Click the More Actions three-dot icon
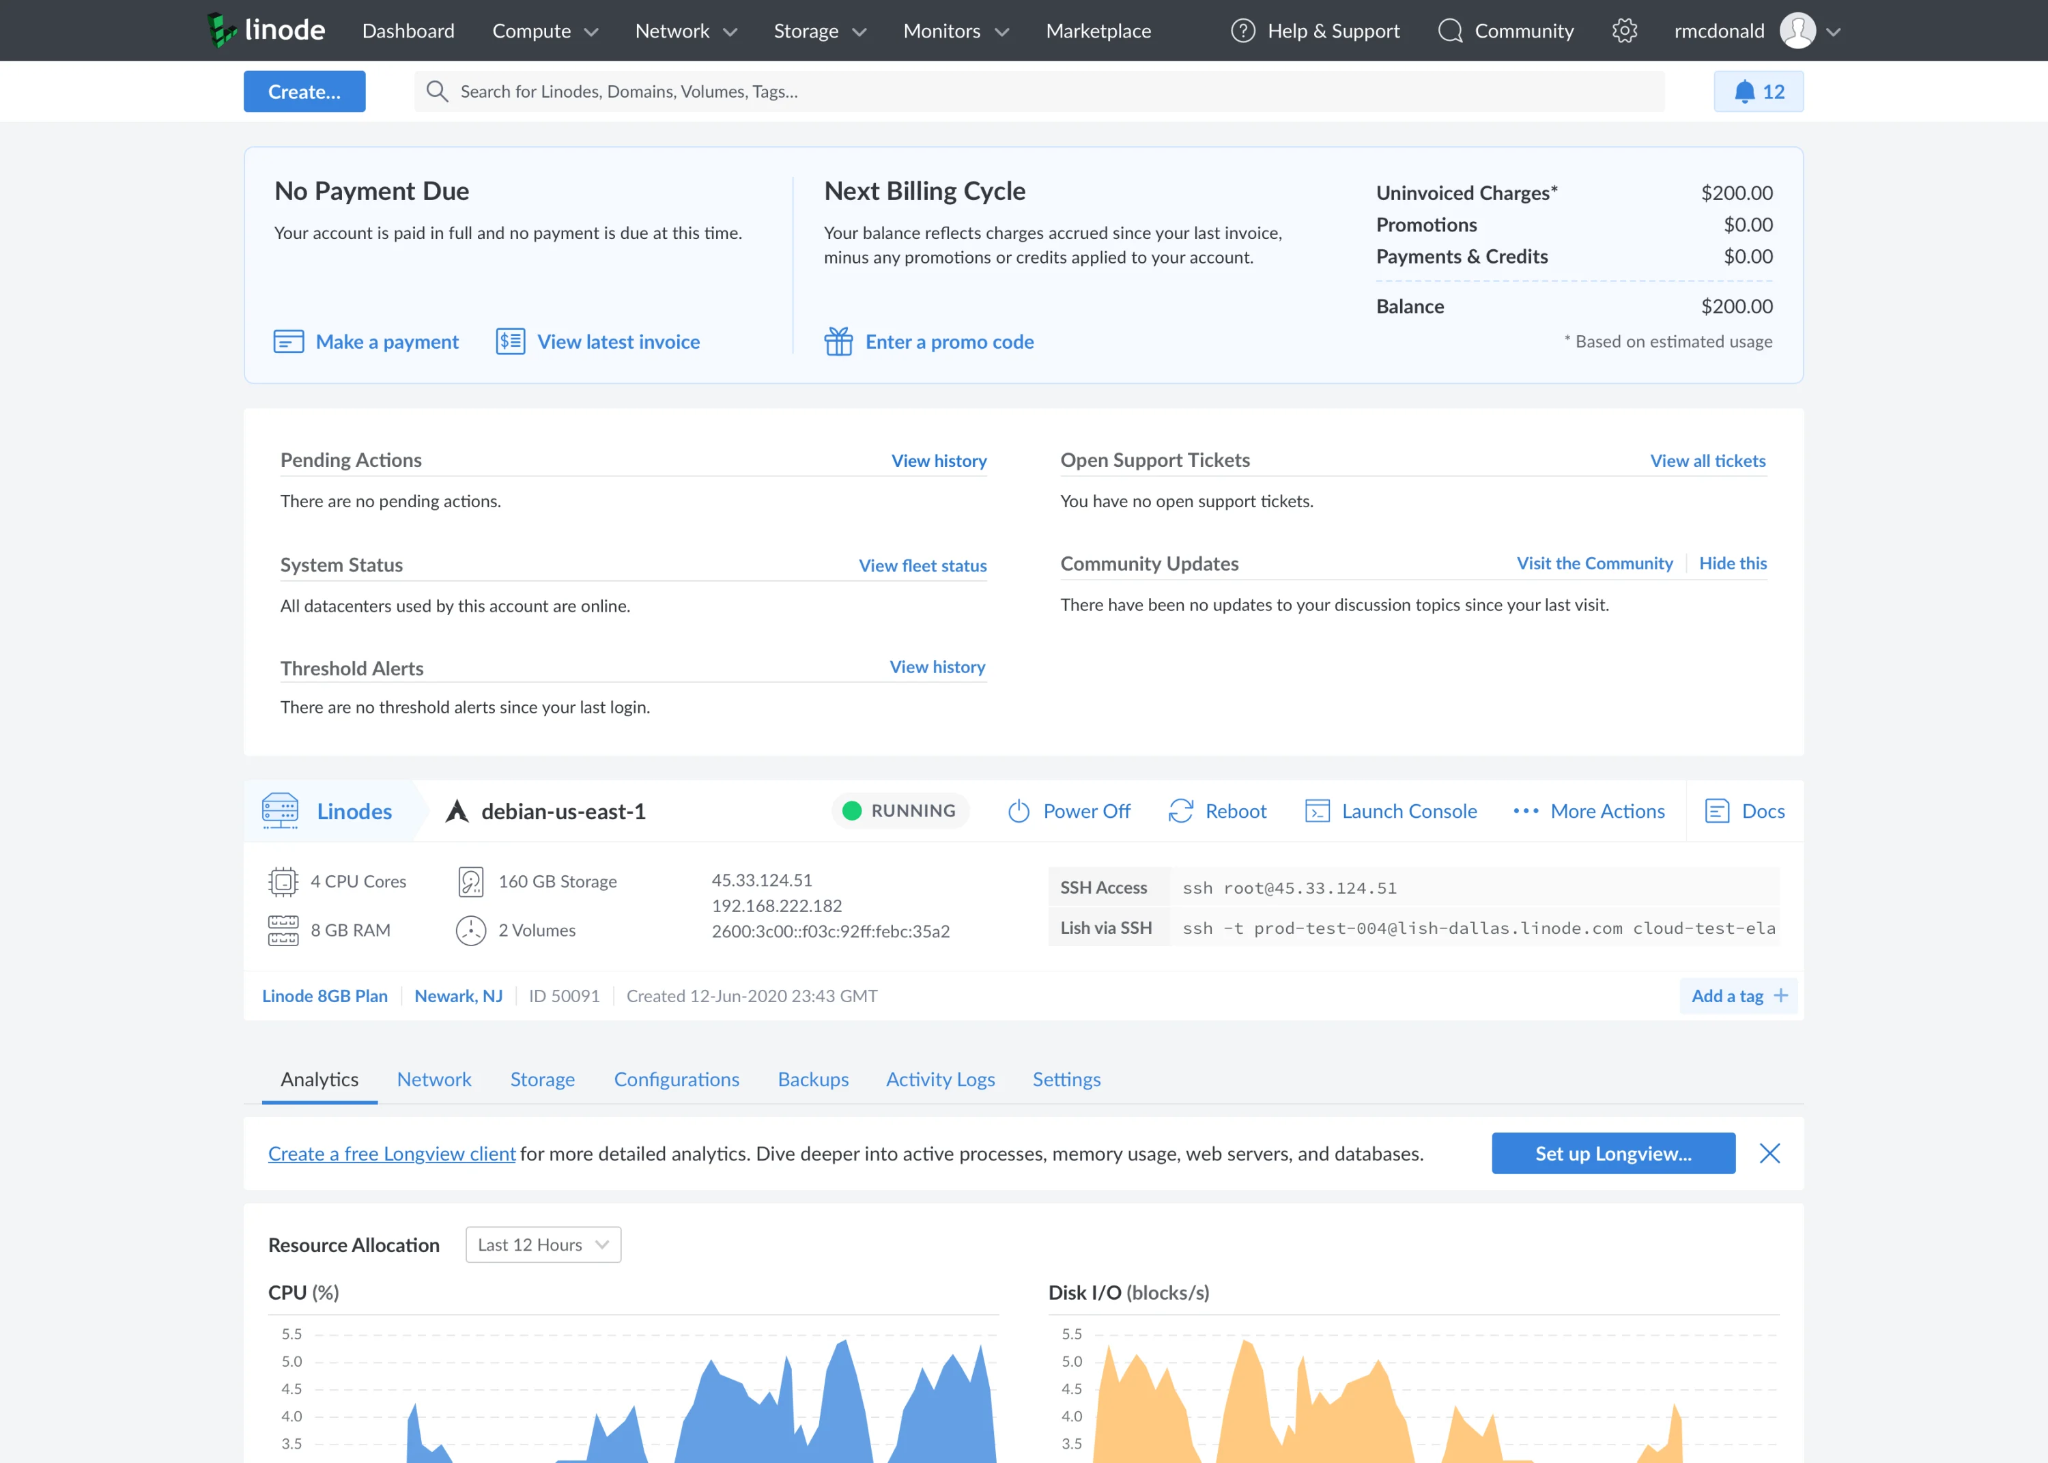Screen dimensions: 2048x1463 click(1526, 811)
